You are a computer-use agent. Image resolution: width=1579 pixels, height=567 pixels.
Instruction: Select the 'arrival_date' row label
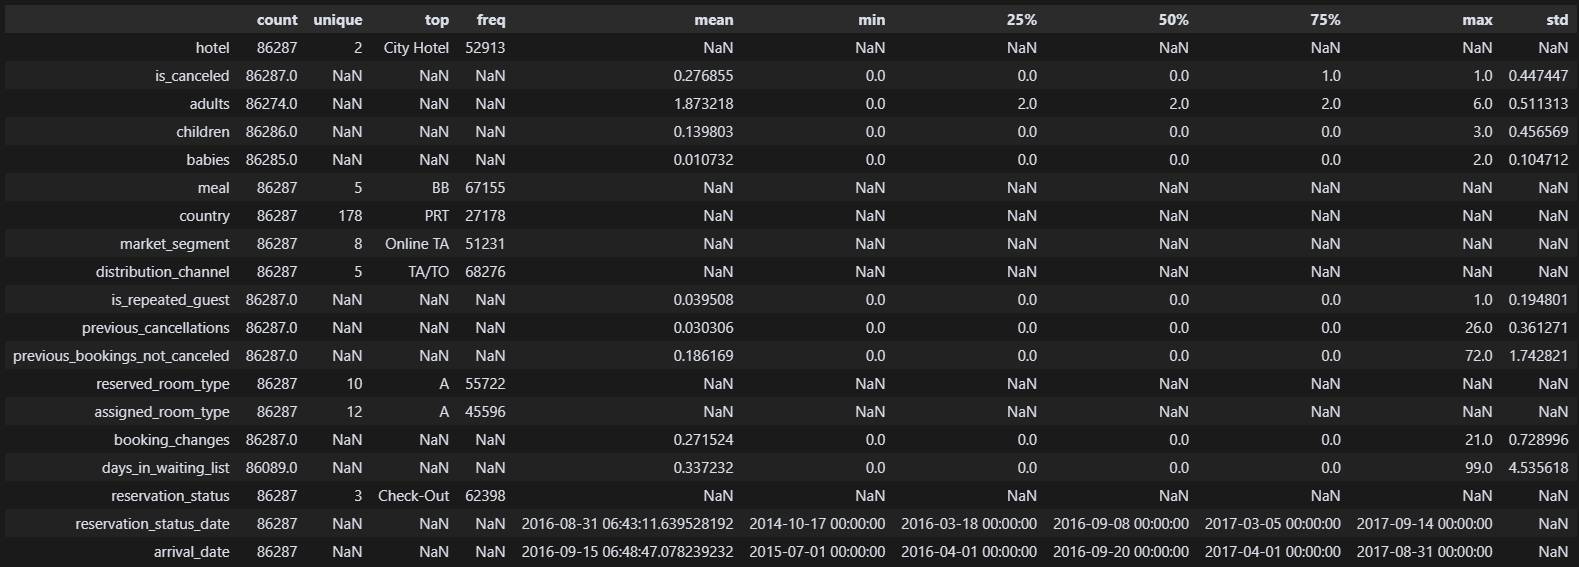pos(191,552)
